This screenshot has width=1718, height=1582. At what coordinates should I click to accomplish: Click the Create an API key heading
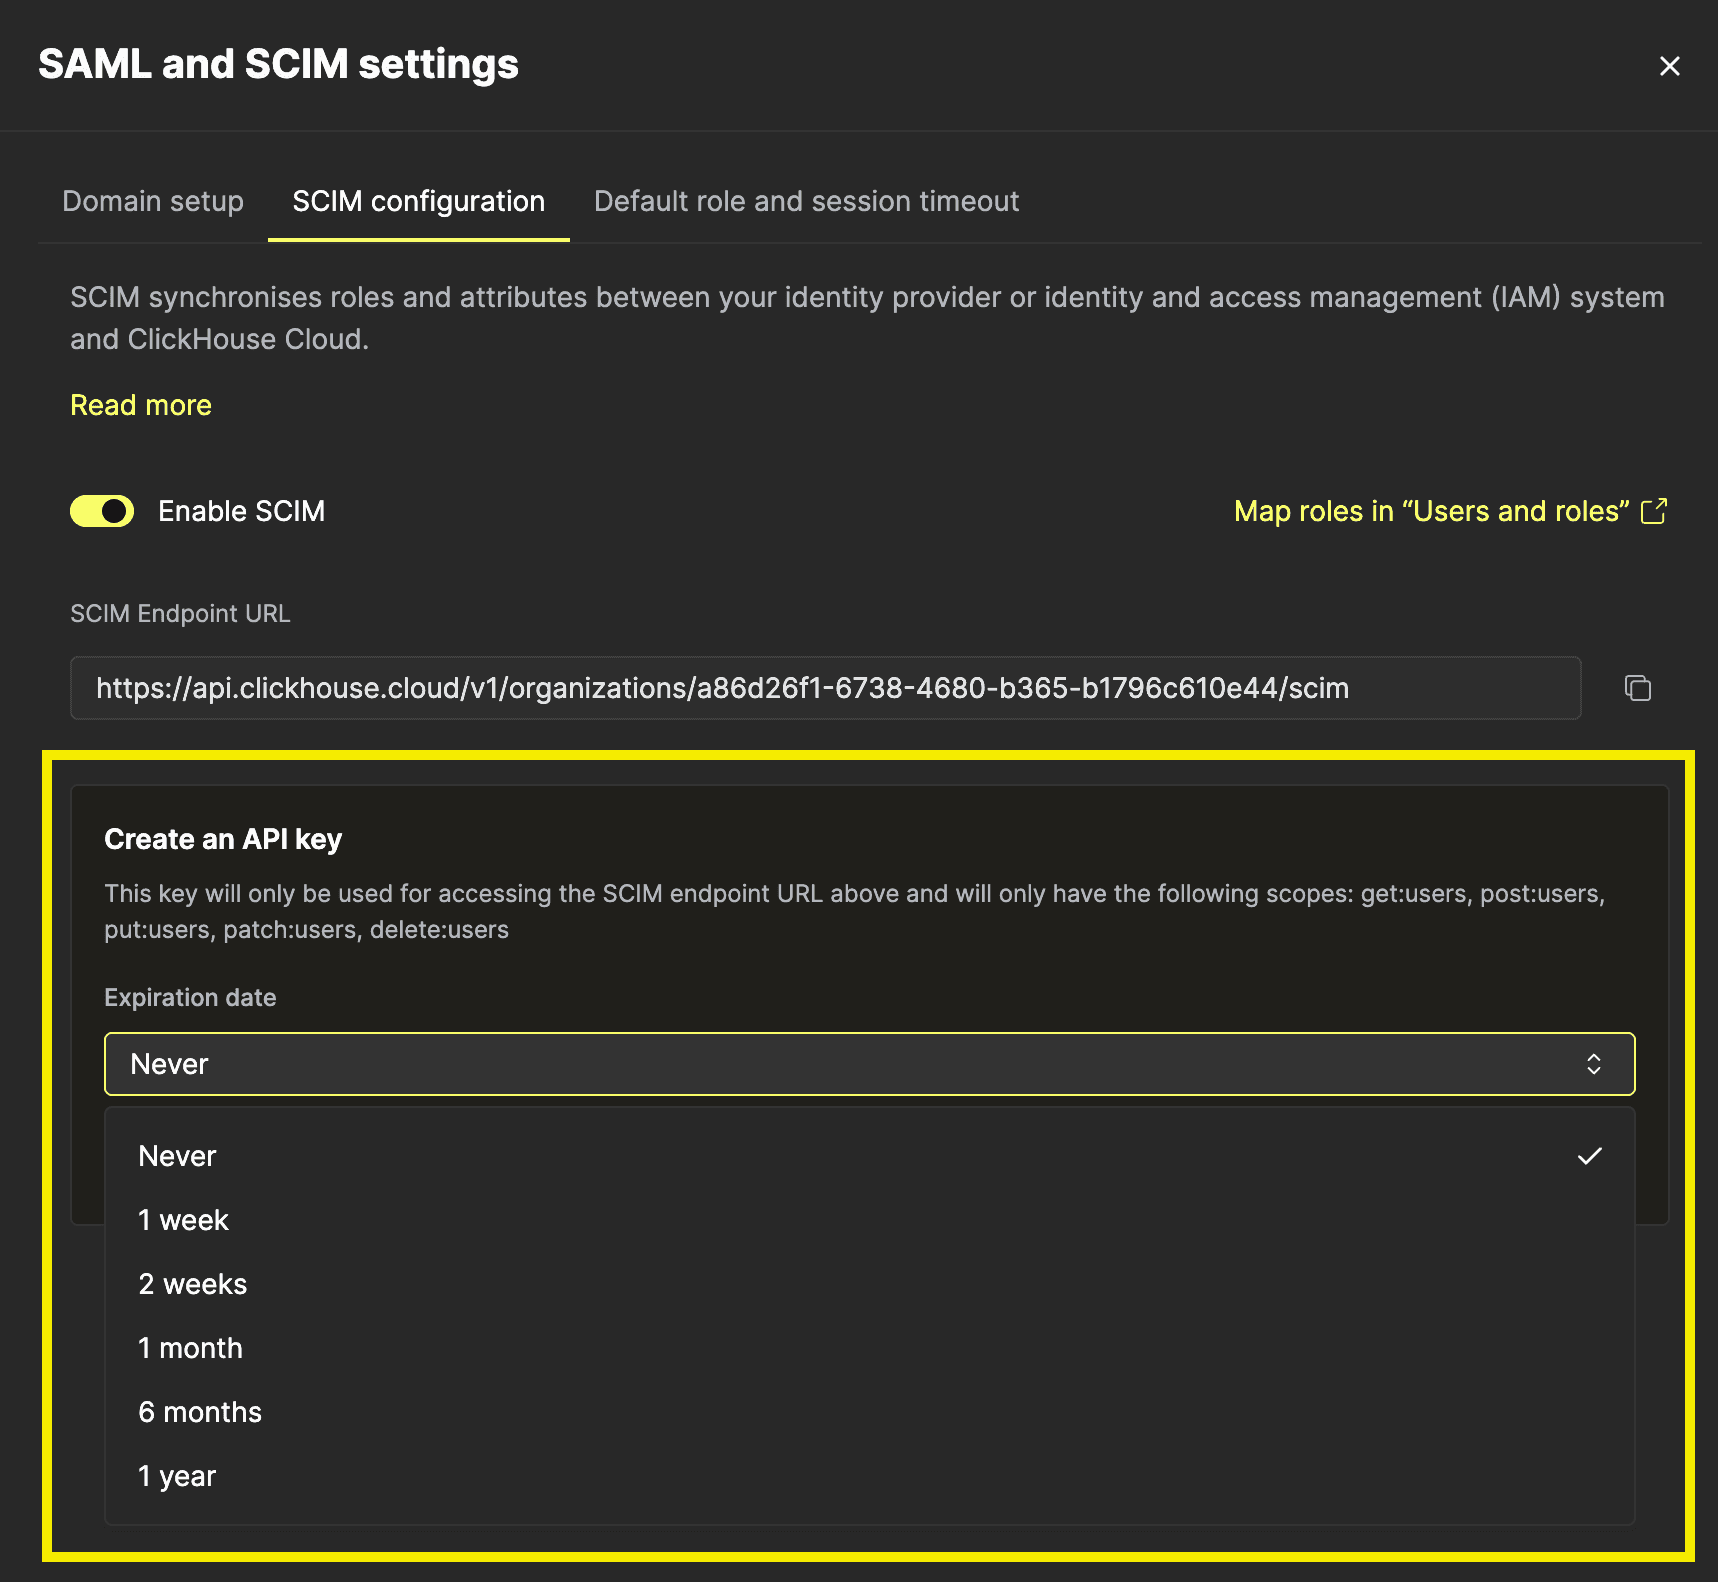[223, 839]
